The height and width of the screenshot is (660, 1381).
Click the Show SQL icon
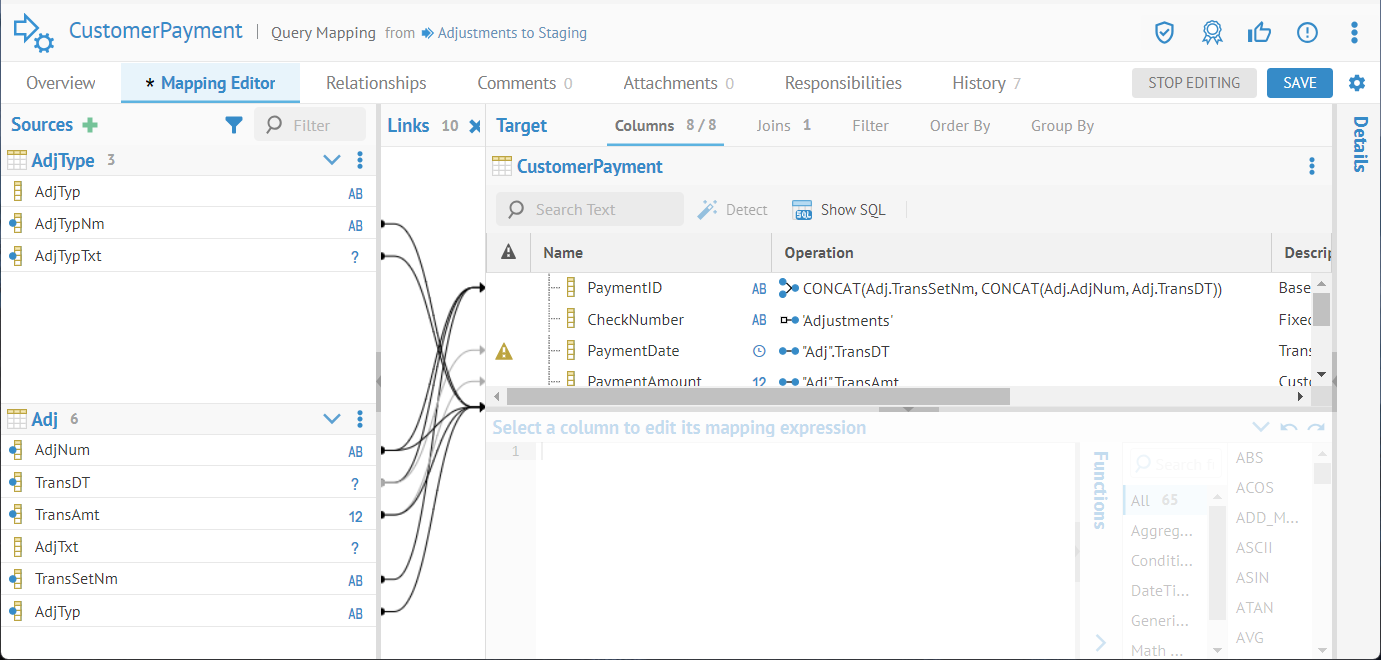click(x=802, y=210)
